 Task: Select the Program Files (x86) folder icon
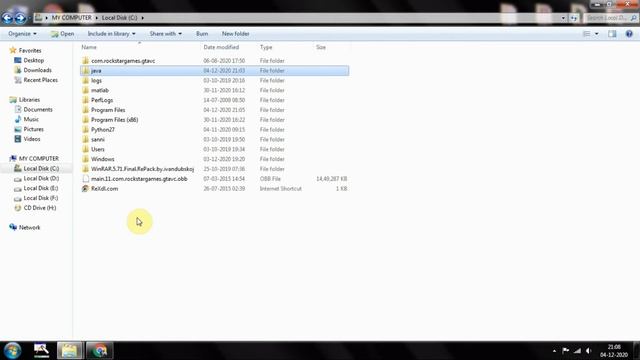[85, 120]
